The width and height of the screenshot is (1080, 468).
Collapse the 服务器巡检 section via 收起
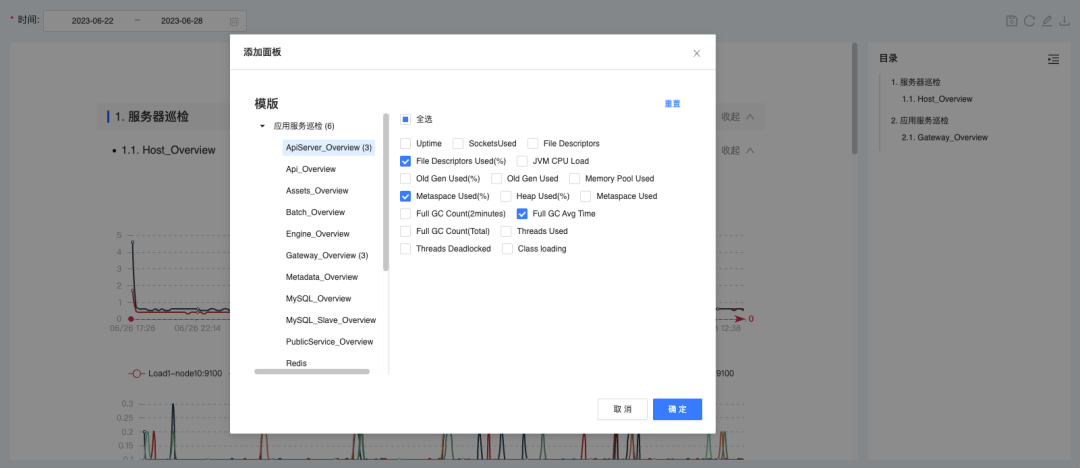(x=737, y=116)
